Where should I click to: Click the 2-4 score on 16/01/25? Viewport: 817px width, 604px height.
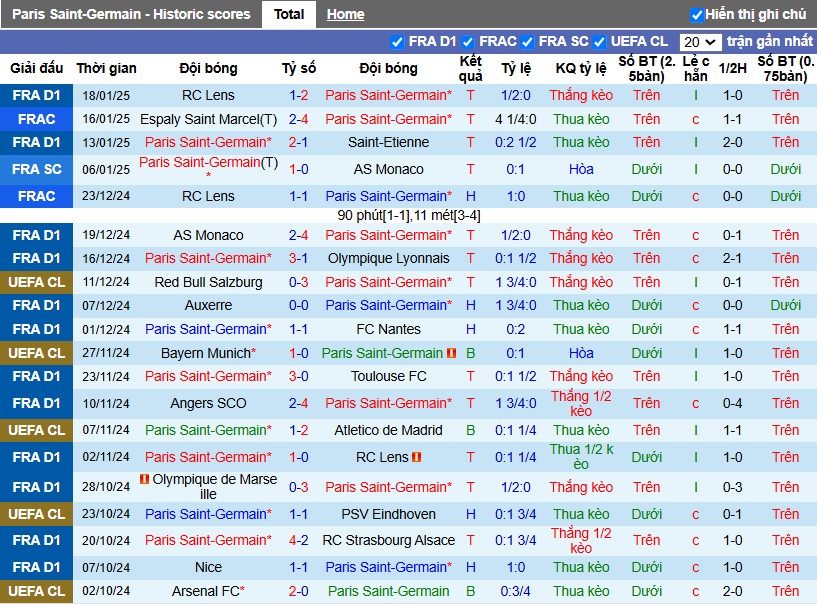click(299, 119)
